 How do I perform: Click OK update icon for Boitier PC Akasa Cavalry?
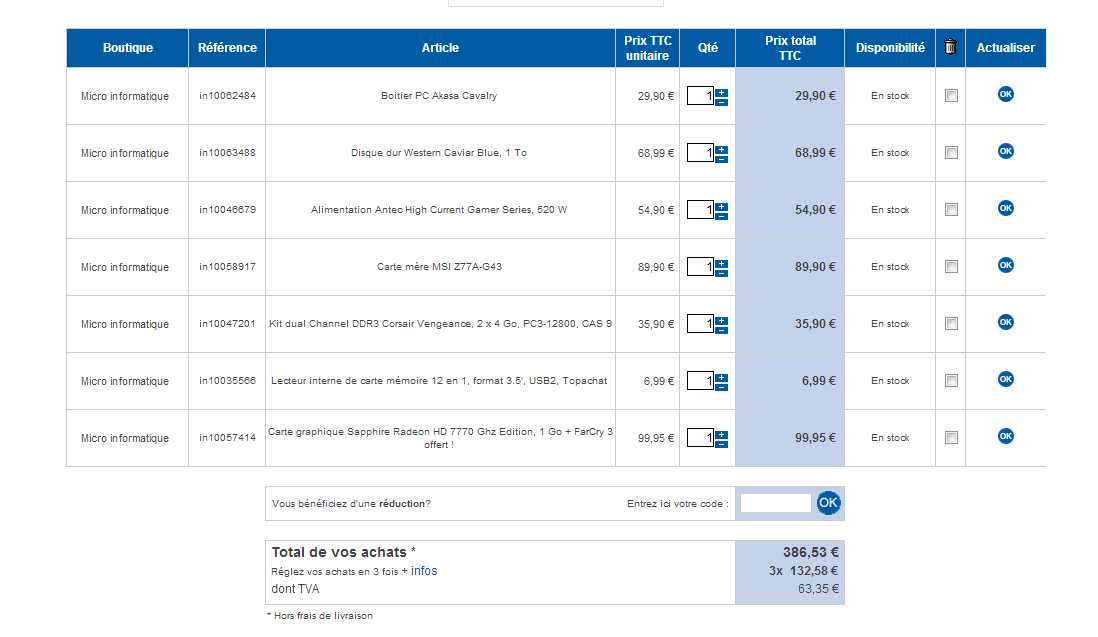[1005, 94]
